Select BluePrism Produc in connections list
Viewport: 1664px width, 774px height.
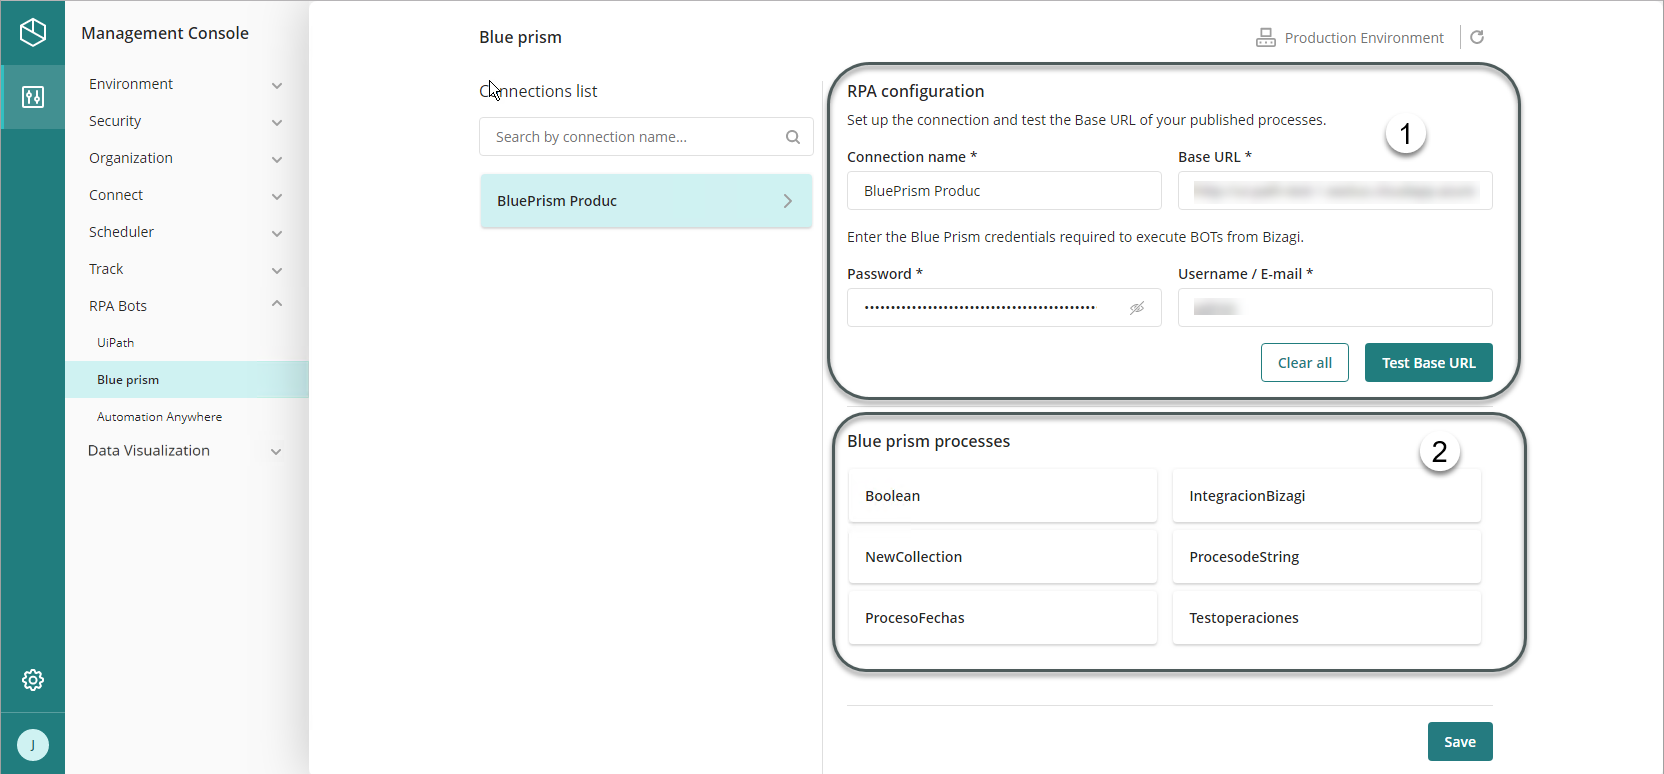point(646,201)
